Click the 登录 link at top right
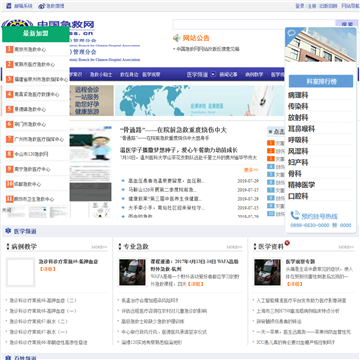The width and height of the screenshot is (360, 360). click(300, 6)
